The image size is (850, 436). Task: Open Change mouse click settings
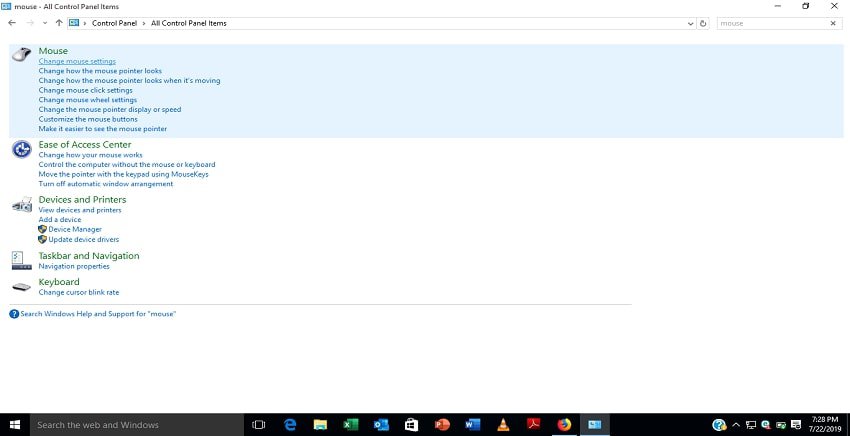[86, 91]
